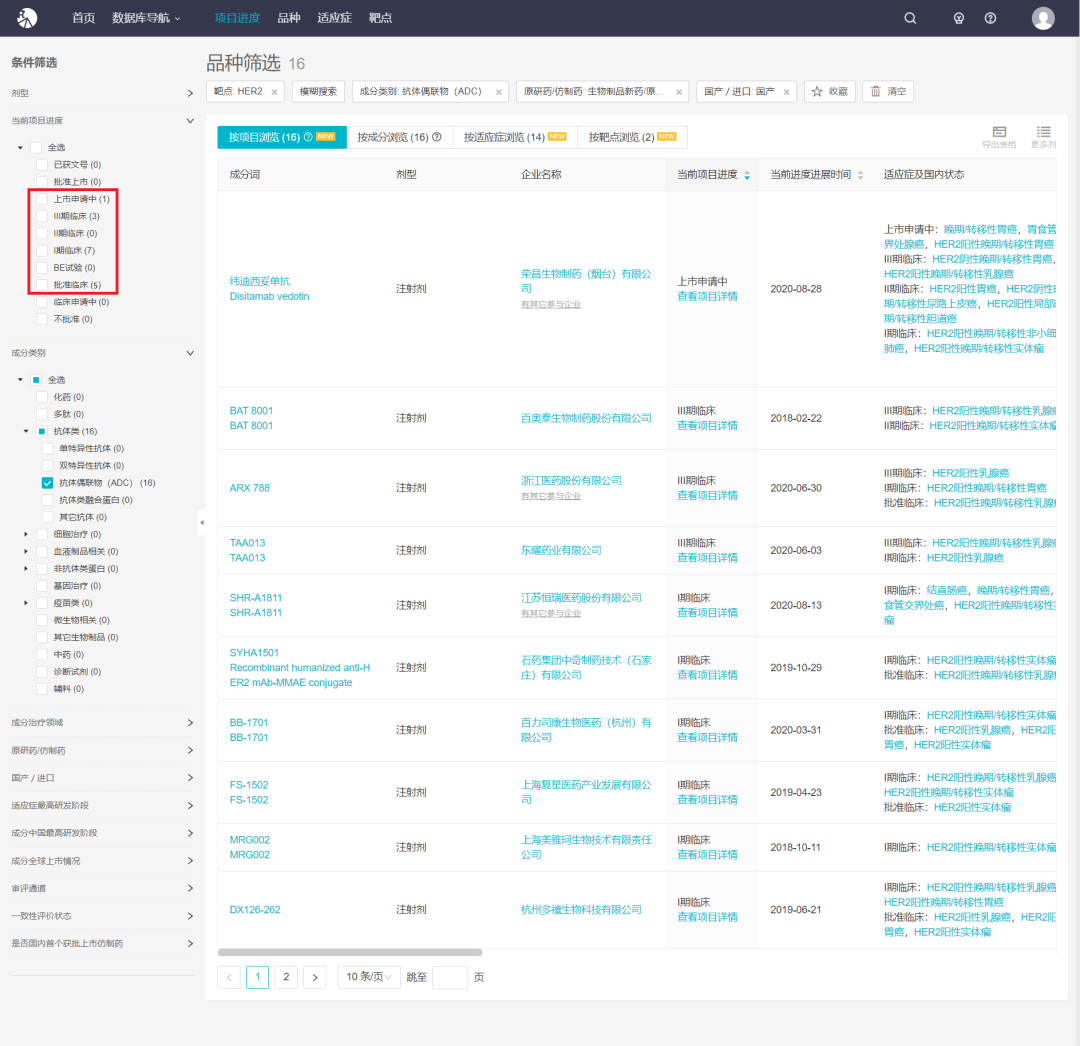The height and width of the screenshot is (1046, 1080).
Task: Switch to 按适应症浏览 (14) tab
Action: pos(515,137)
